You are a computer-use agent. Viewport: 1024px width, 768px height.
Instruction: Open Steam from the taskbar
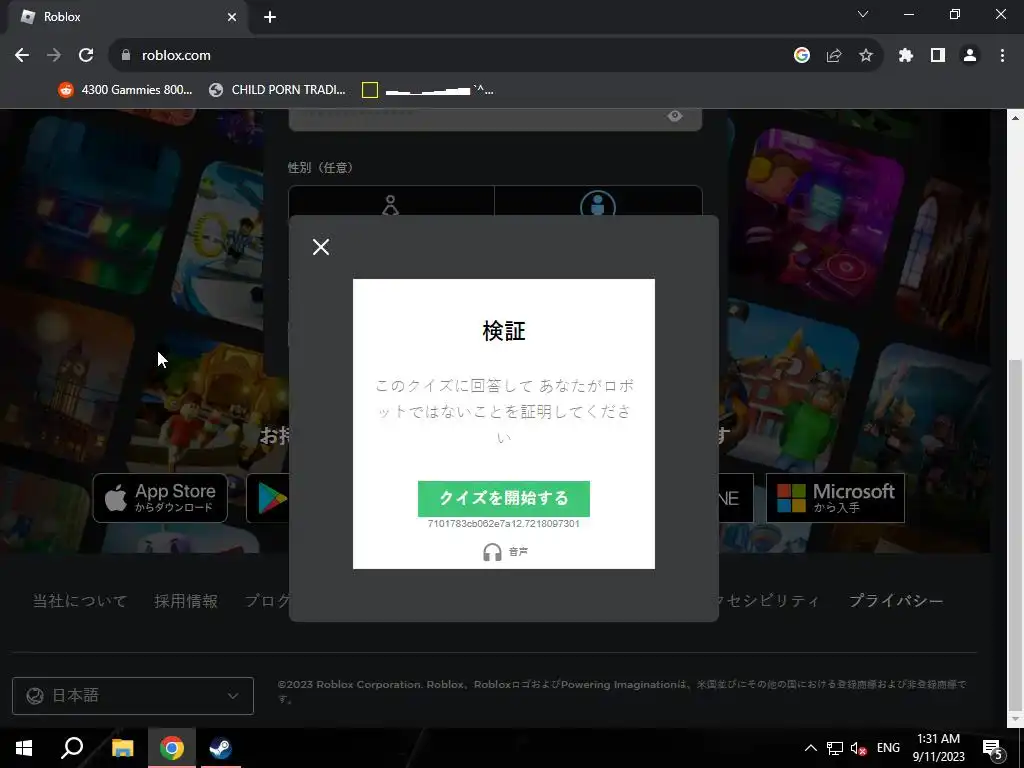tap(221, 748)
